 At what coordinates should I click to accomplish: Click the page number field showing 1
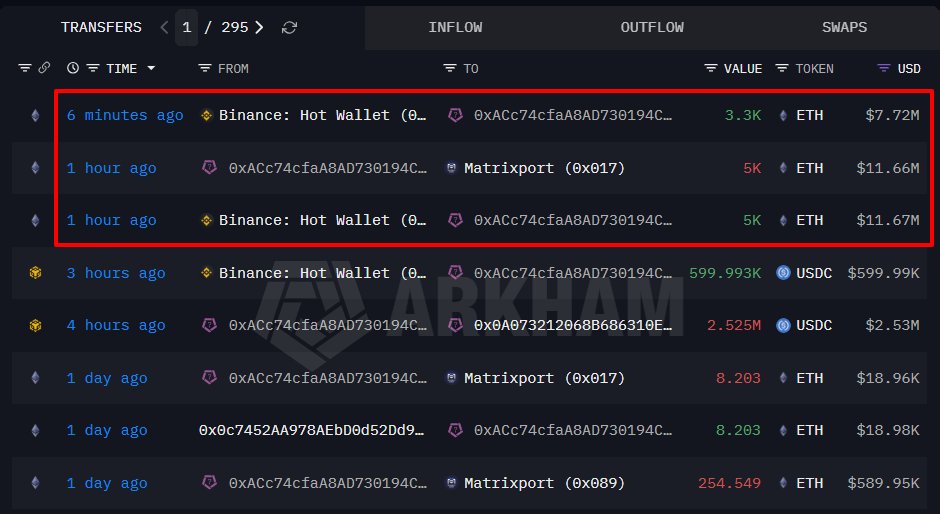(186, 28)
